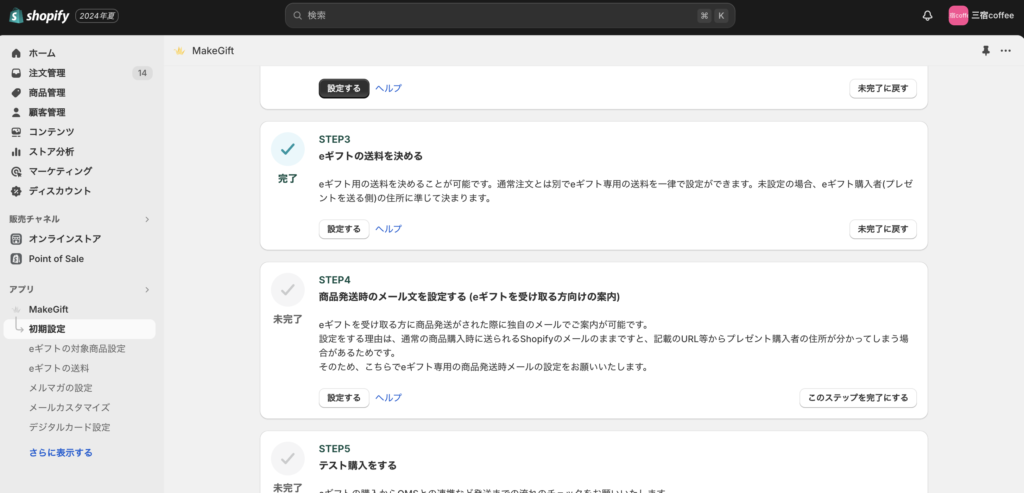
Task: Open the 三宿coffee store avatar
Action: click(958, 16)
